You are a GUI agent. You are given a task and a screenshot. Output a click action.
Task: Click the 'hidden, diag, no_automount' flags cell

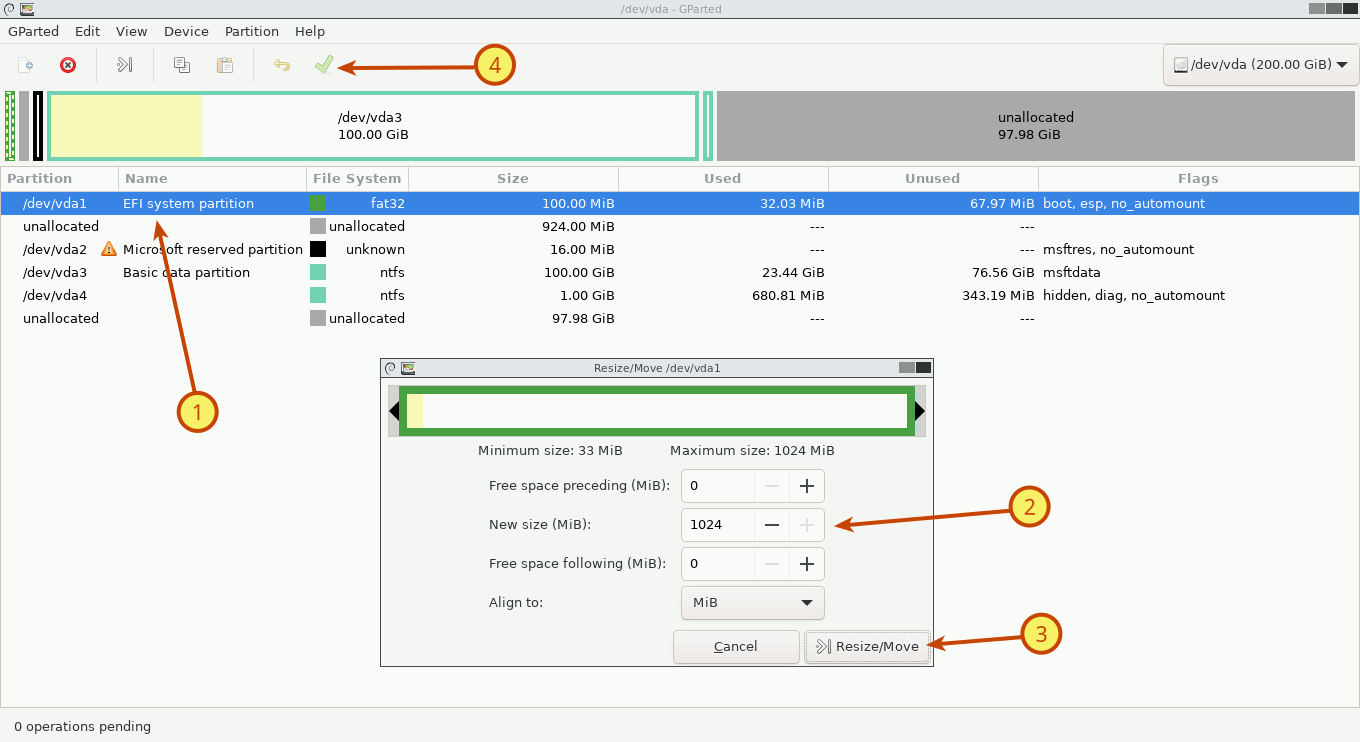point(1134,295)
